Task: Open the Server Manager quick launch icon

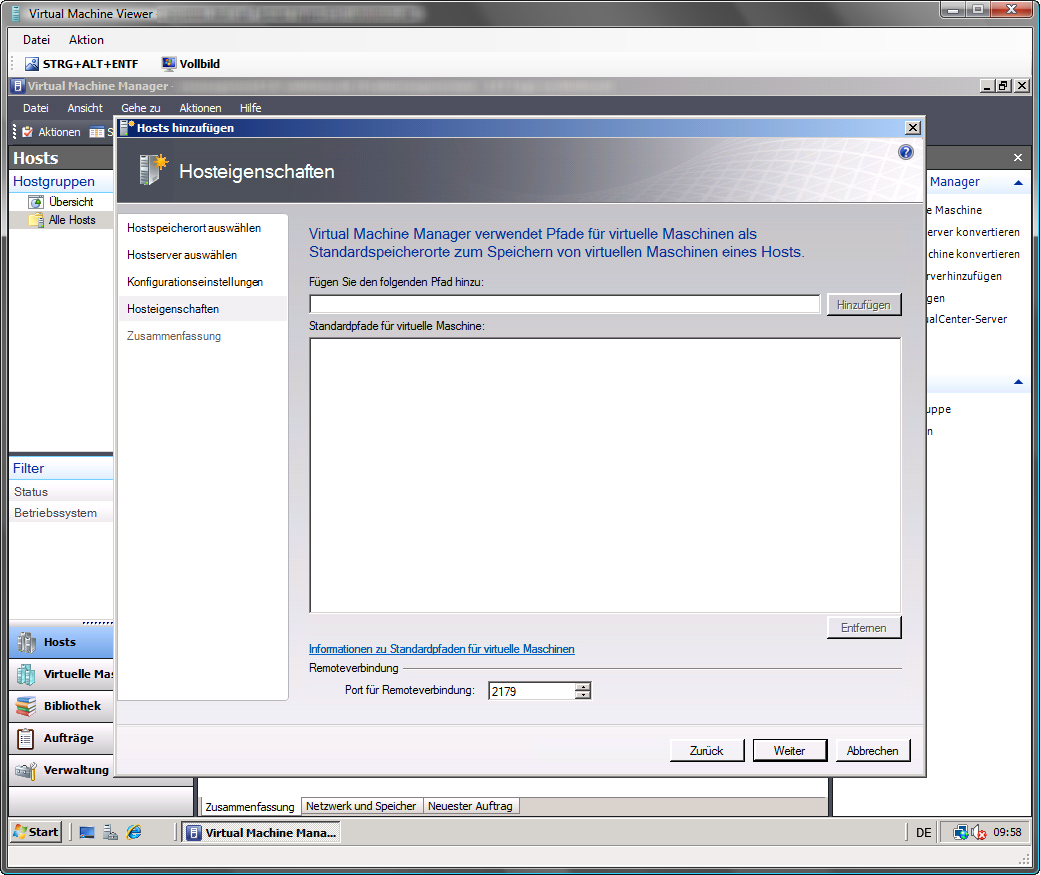Action: (x=110, y=833)
